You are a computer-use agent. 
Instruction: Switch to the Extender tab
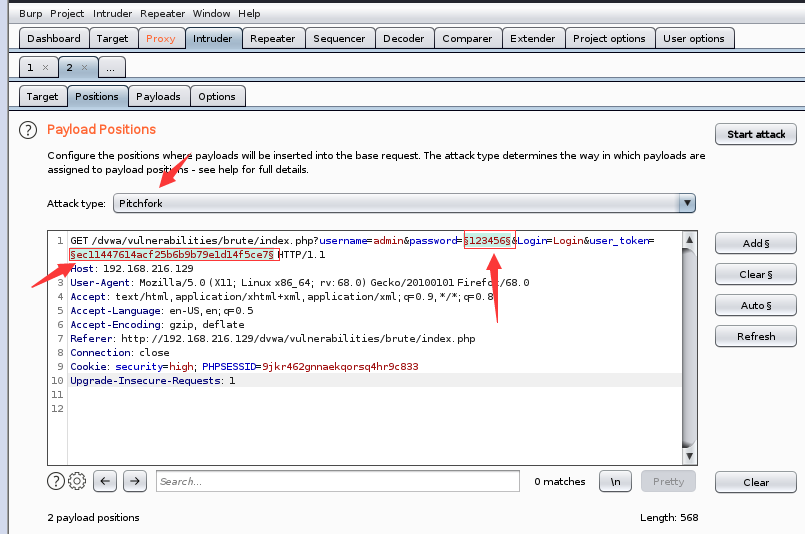[532, 39]
